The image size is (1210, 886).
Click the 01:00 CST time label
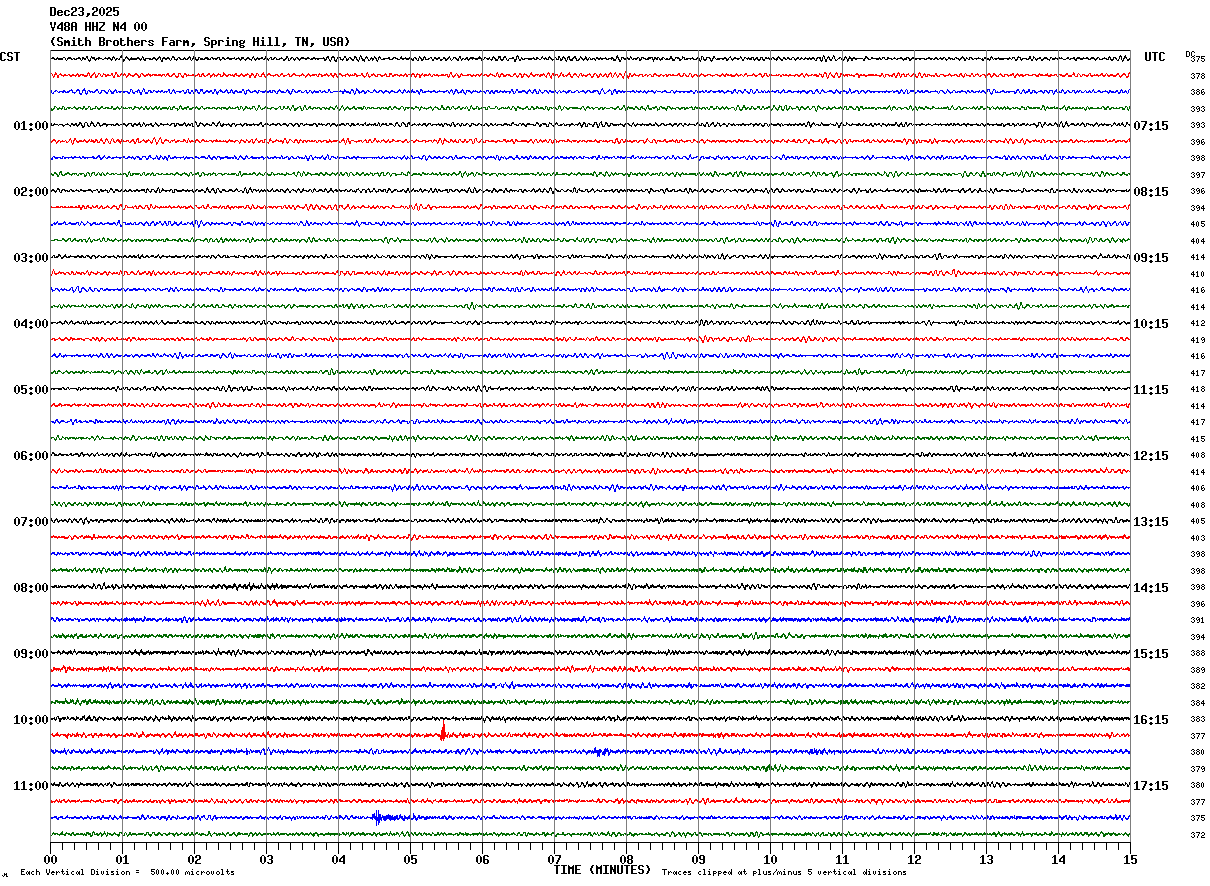31,126
